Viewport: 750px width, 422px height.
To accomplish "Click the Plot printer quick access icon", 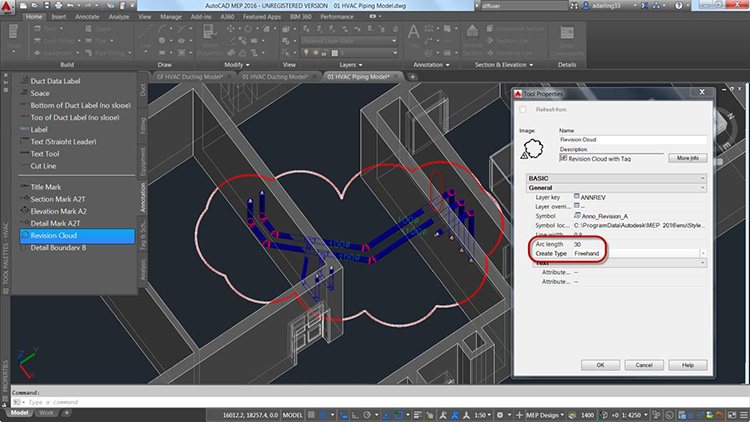I will 58,6.
